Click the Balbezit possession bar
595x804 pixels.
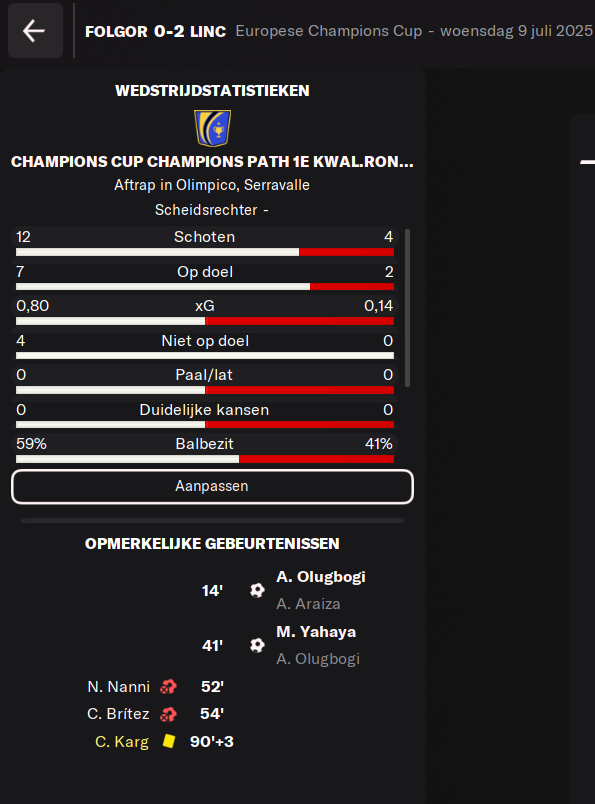pos(205,459)
